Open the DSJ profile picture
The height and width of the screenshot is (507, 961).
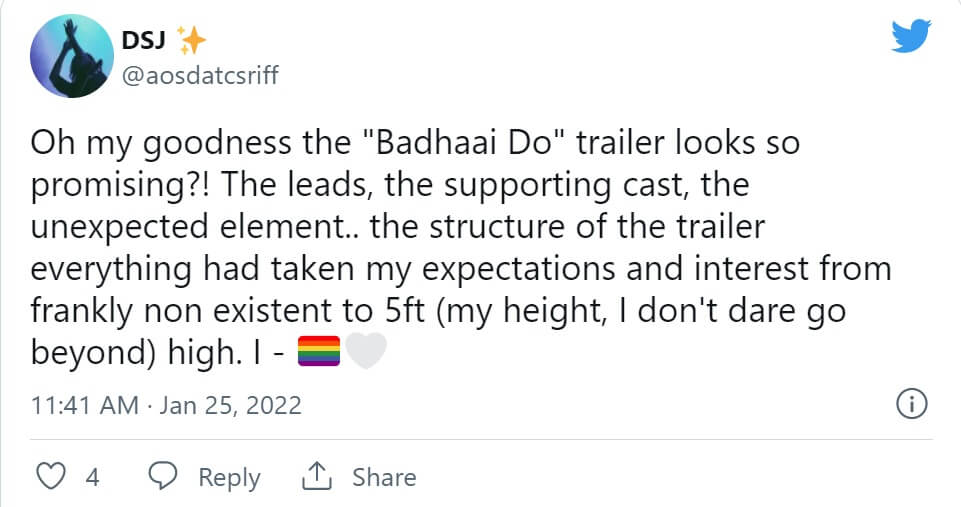click(x=70, y=57)
